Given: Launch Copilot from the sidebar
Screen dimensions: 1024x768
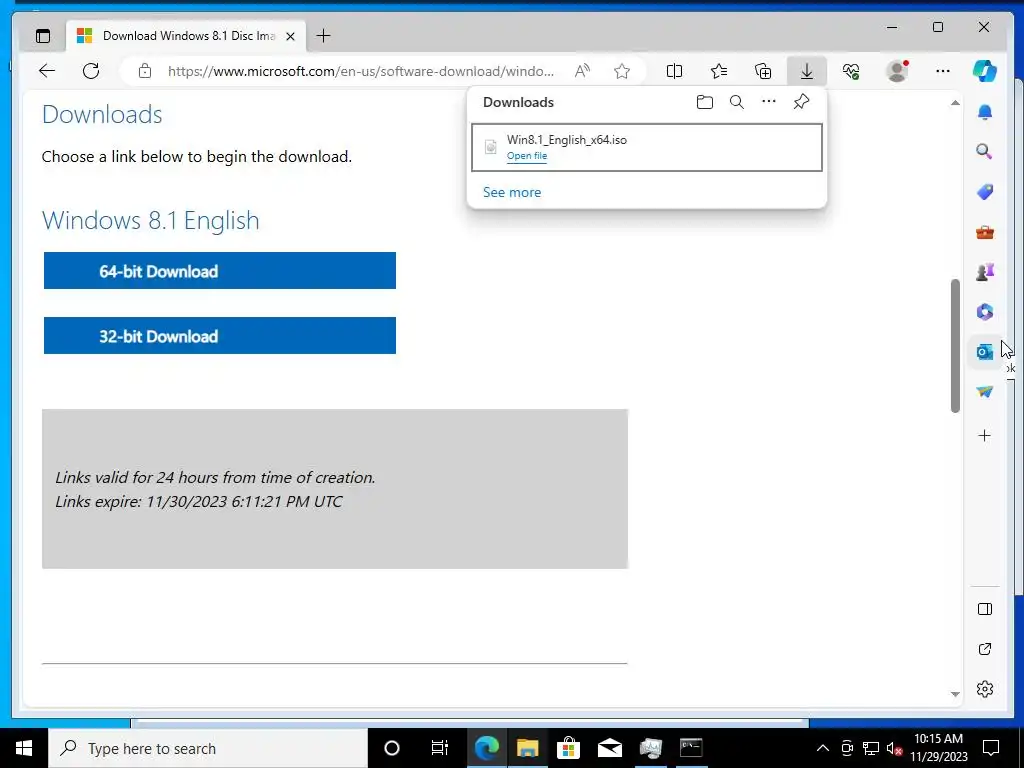Looking at the screenshot, I should point(985,71).
